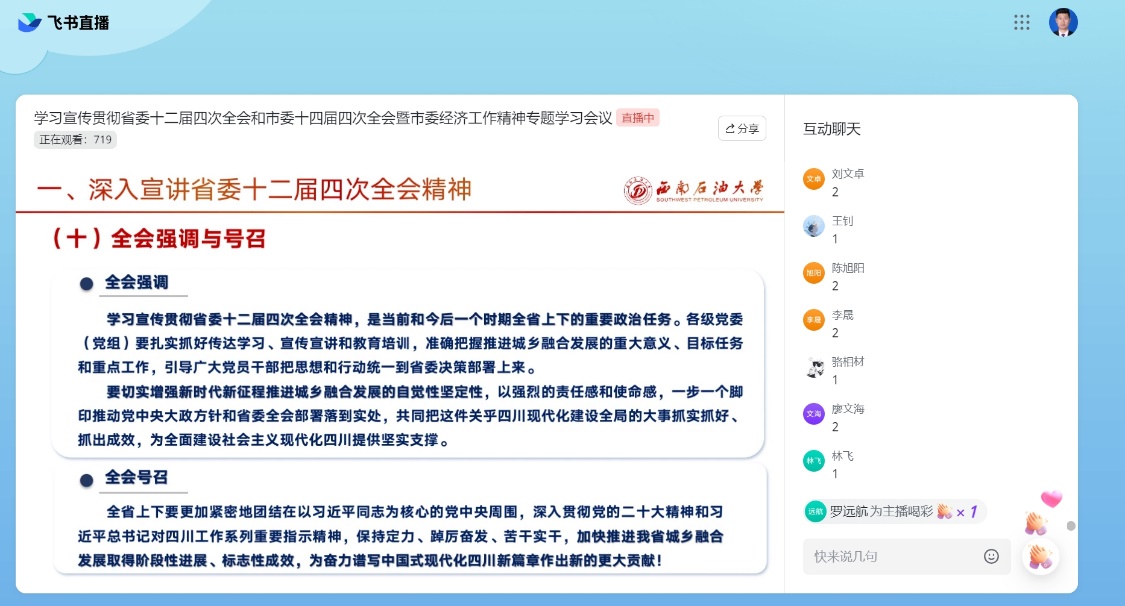1125x606 pixels.
Task: Click 王钊's avatar in chat
Action: point(814,226)
